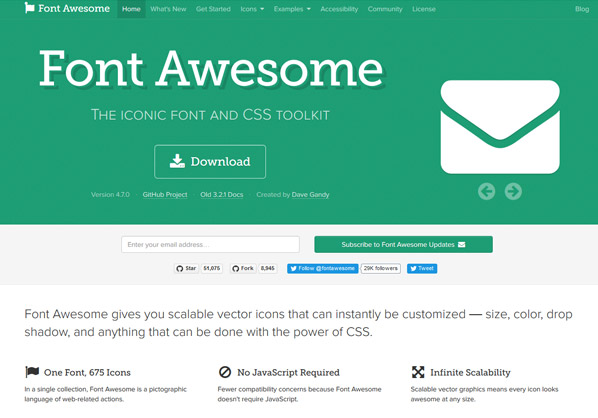Viewport: 598px width, 418px height.
Task: Select the 'No JavaScript Required' heading
Action: (288, 373)
